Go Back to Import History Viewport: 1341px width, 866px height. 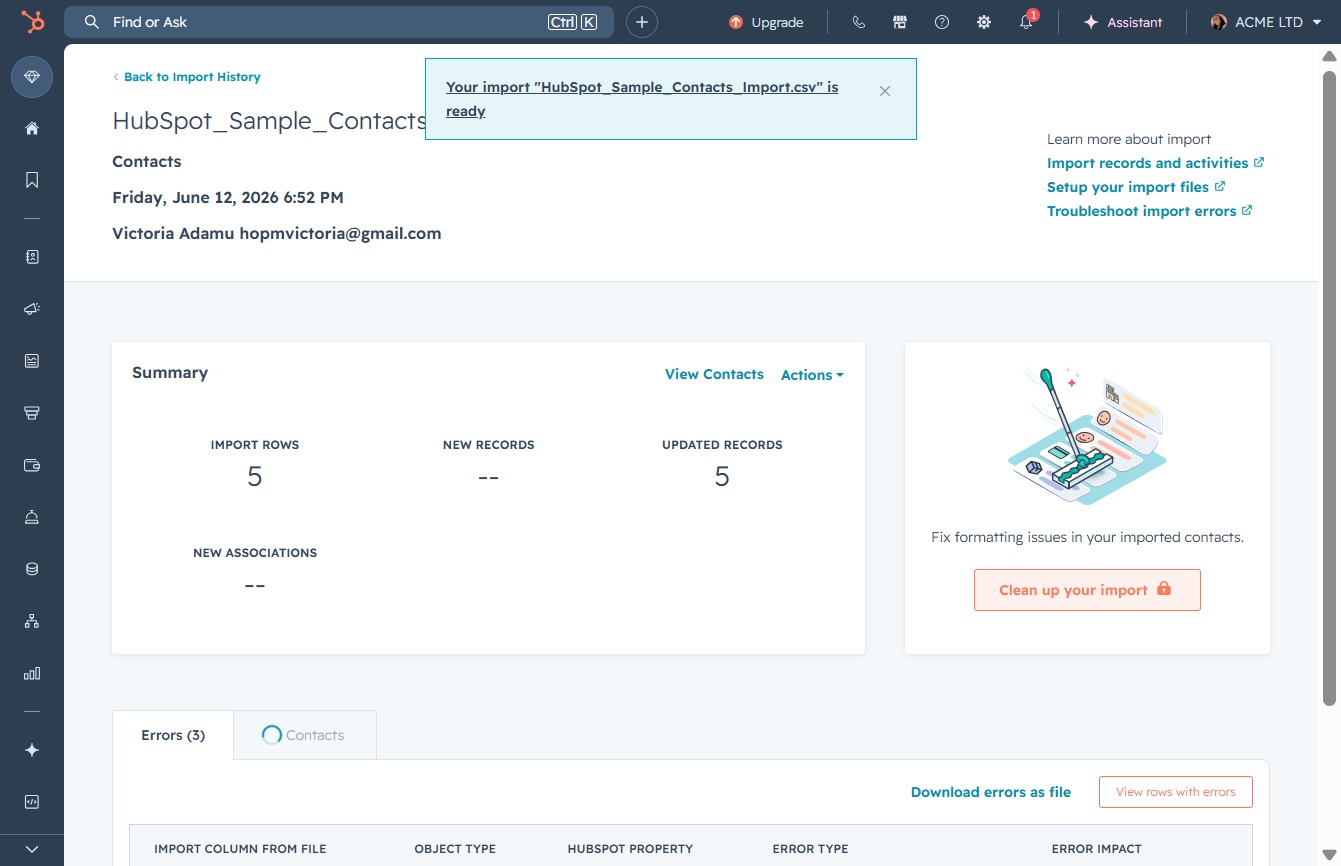coord(187,77)
